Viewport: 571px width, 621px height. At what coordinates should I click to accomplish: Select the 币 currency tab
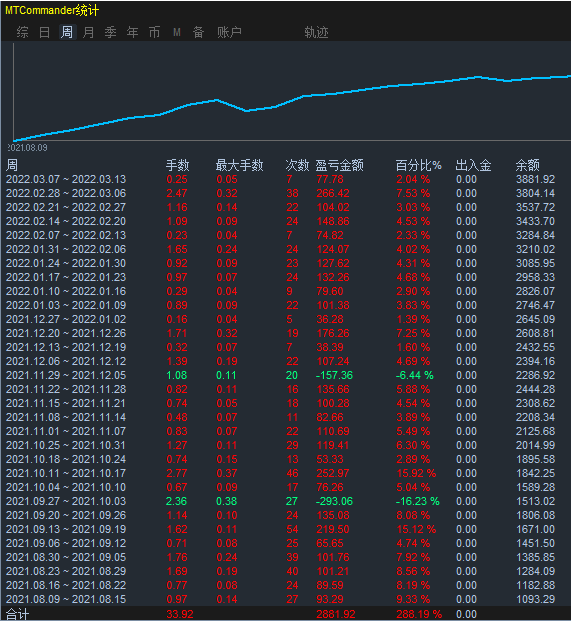click(x=154, y=32)
